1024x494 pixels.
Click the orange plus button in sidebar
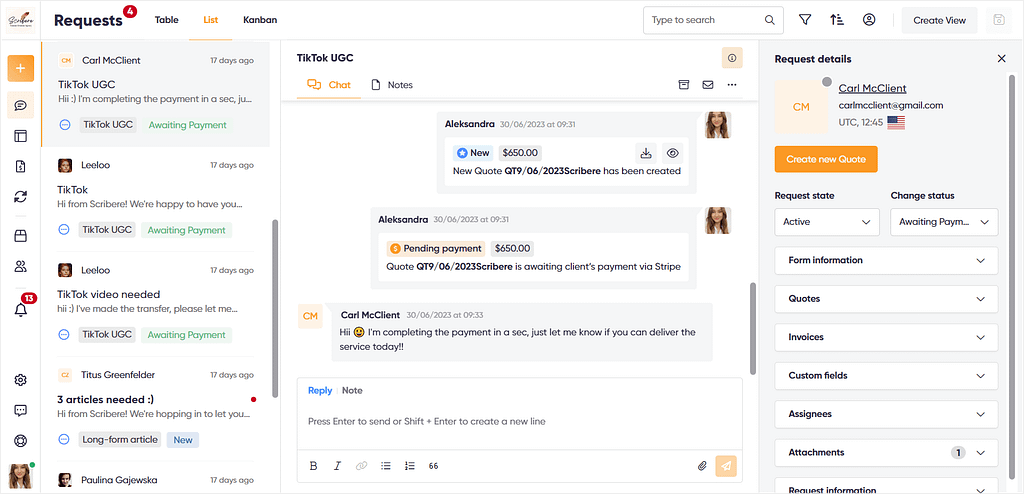click(20, 69)
